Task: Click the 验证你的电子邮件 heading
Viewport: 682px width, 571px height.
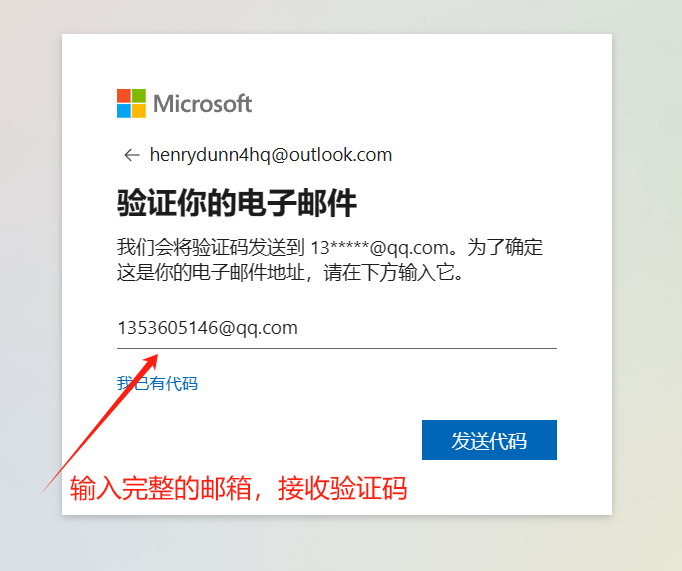Action: (x=237, y=203)
